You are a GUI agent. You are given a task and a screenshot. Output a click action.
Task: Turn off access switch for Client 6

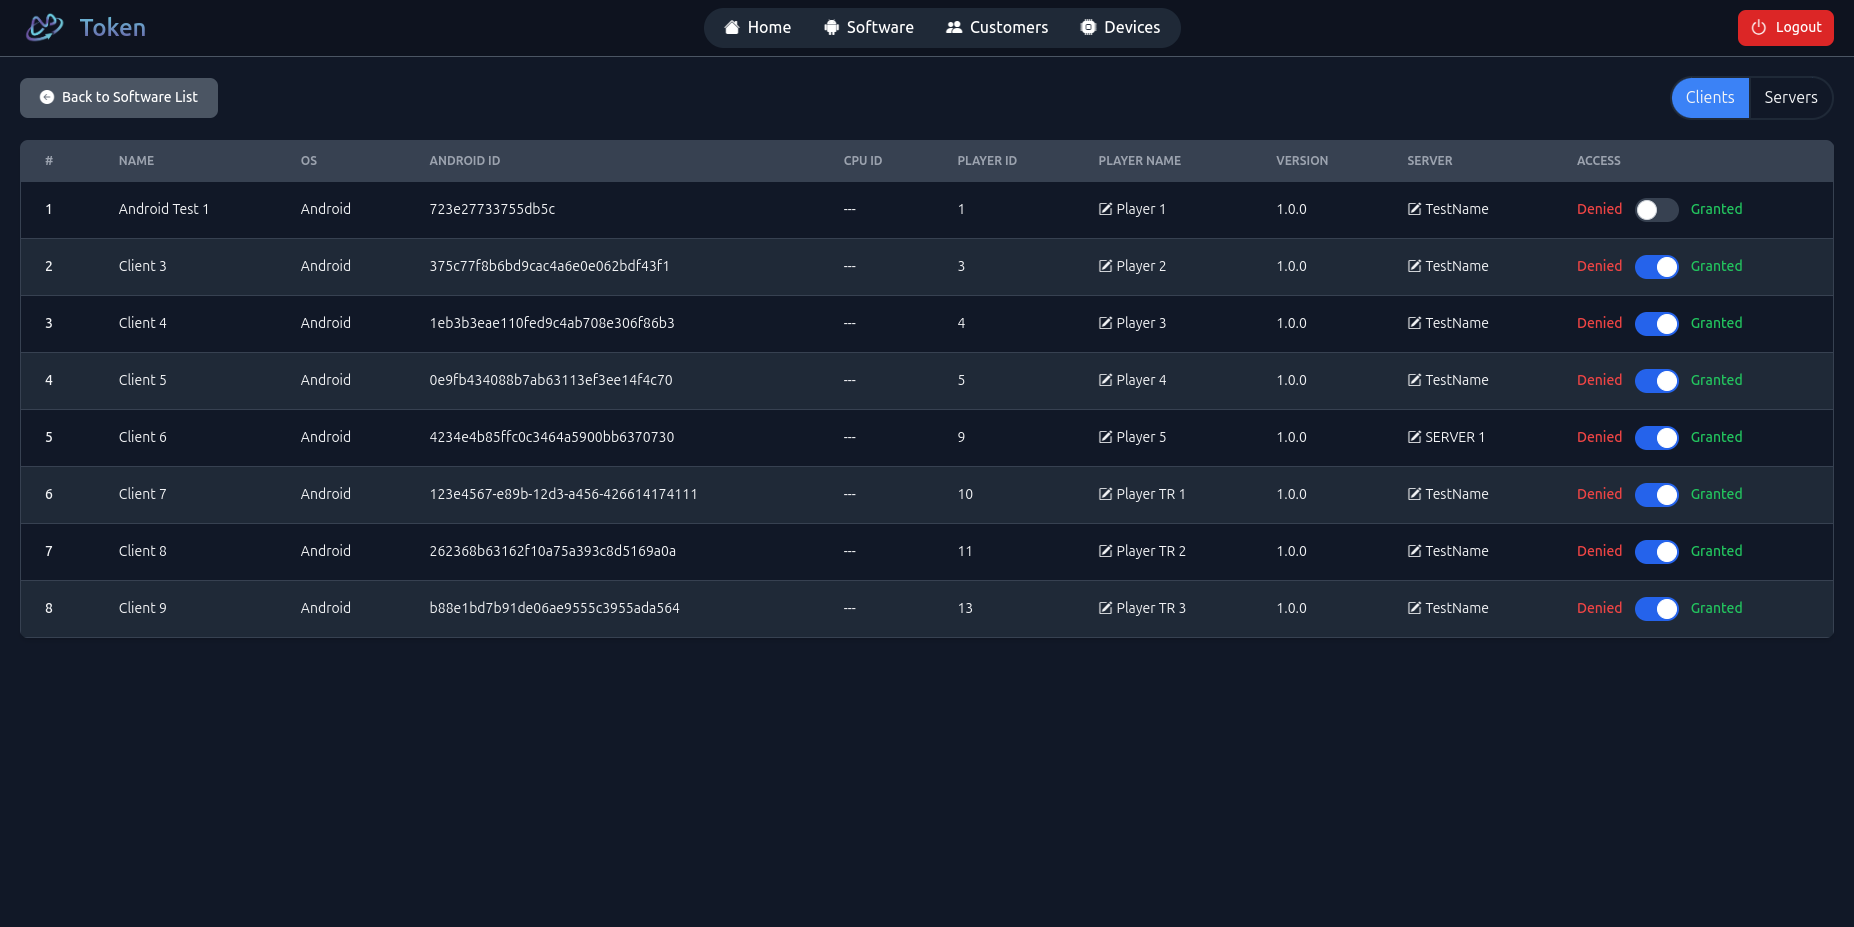pyautogui.click(x=1656, y=438)
